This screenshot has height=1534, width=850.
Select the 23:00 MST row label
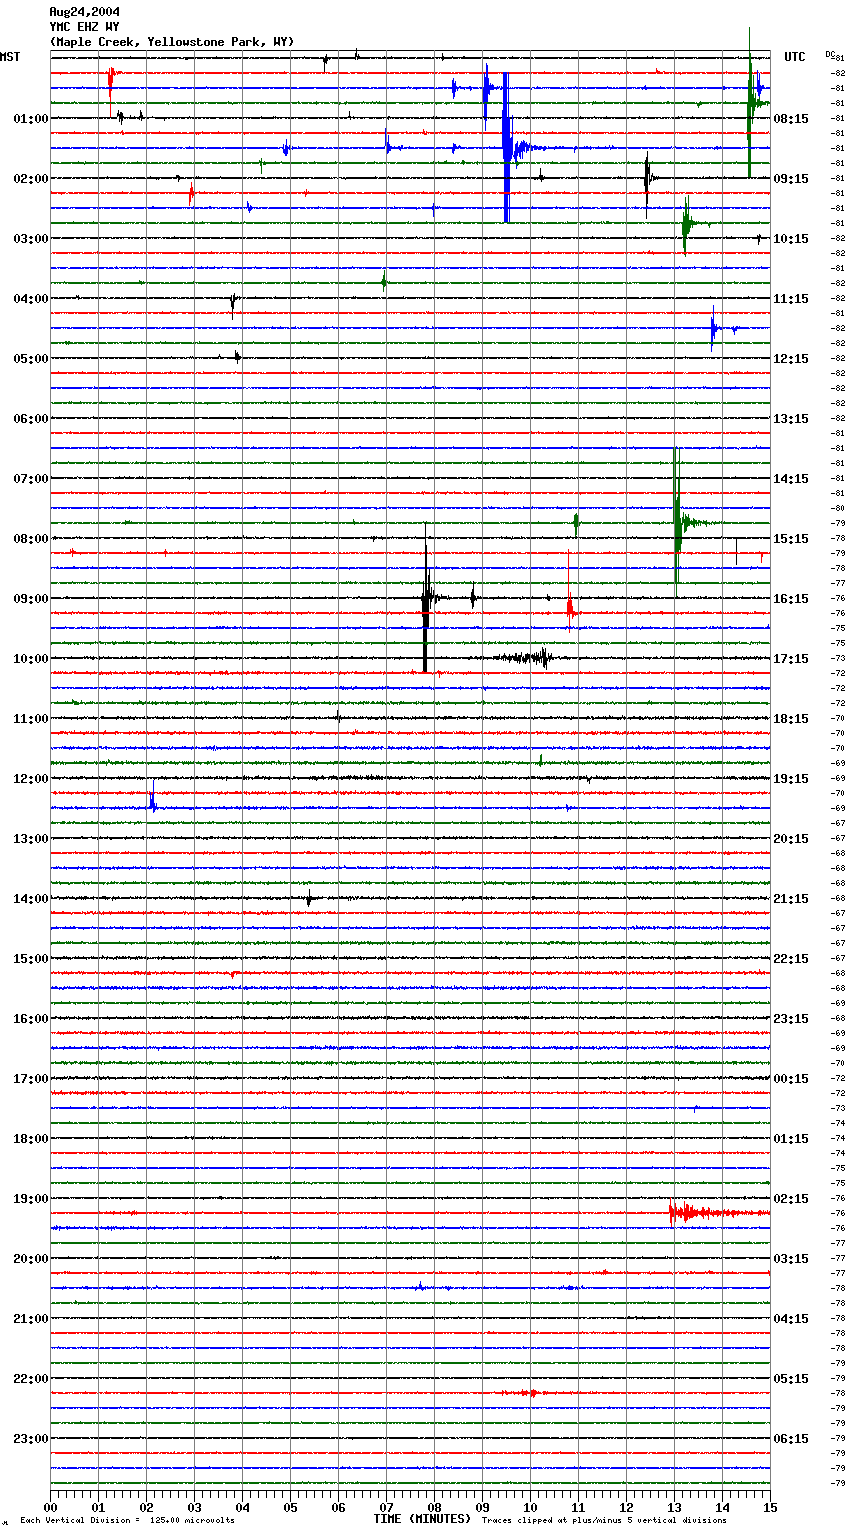(x=31, y=1439)
